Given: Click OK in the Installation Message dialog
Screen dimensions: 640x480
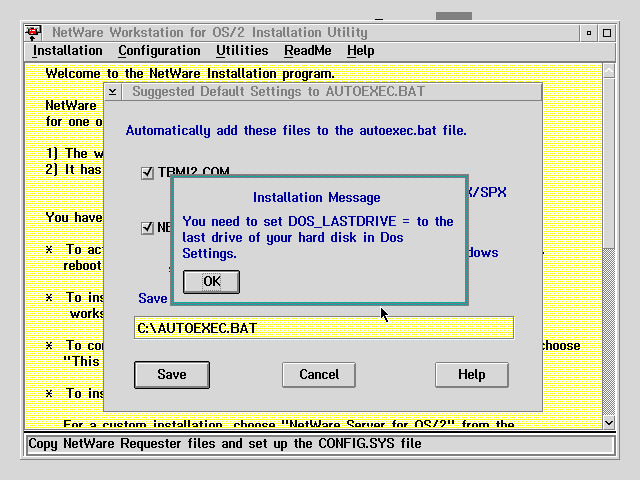Looking at the screenshot, I should (211, 282).
